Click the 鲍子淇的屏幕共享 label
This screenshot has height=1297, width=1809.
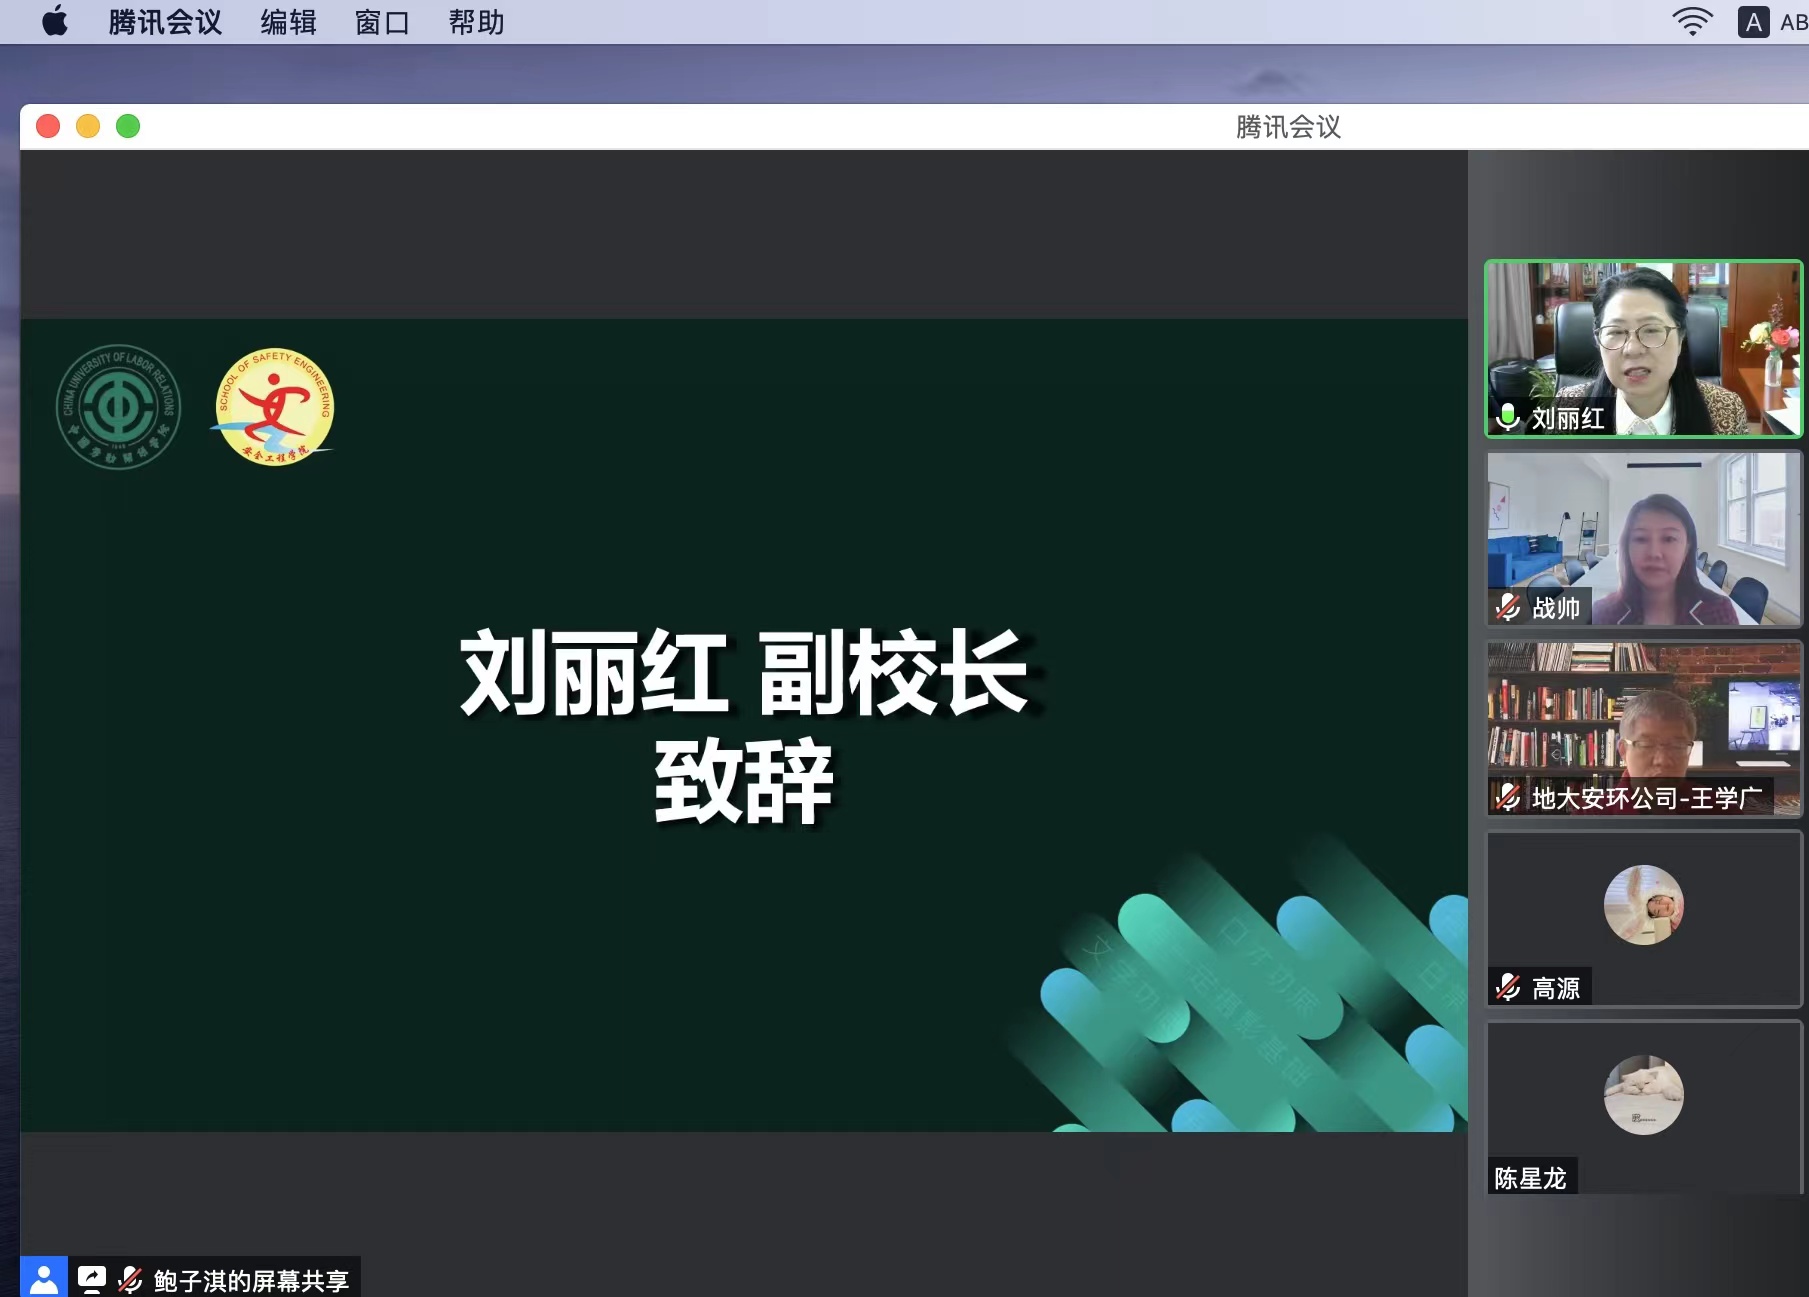(x=251, y=1280)
